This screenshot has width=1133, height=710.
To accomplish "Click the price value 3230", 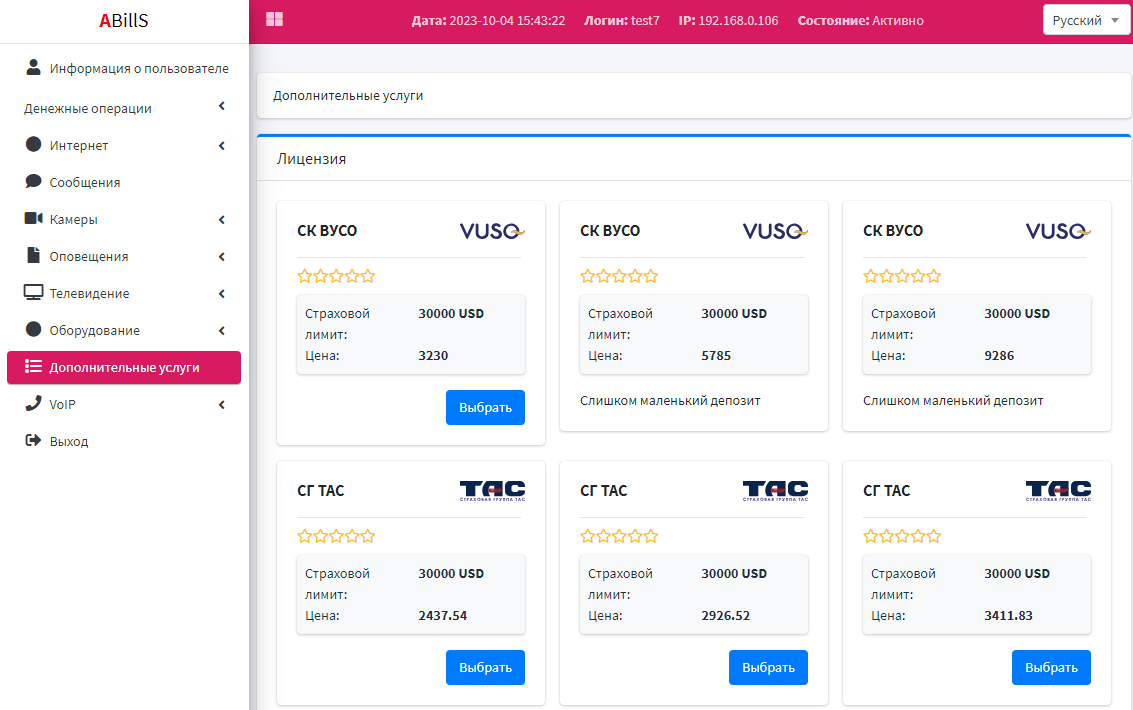I will click(x=433, y=355).
